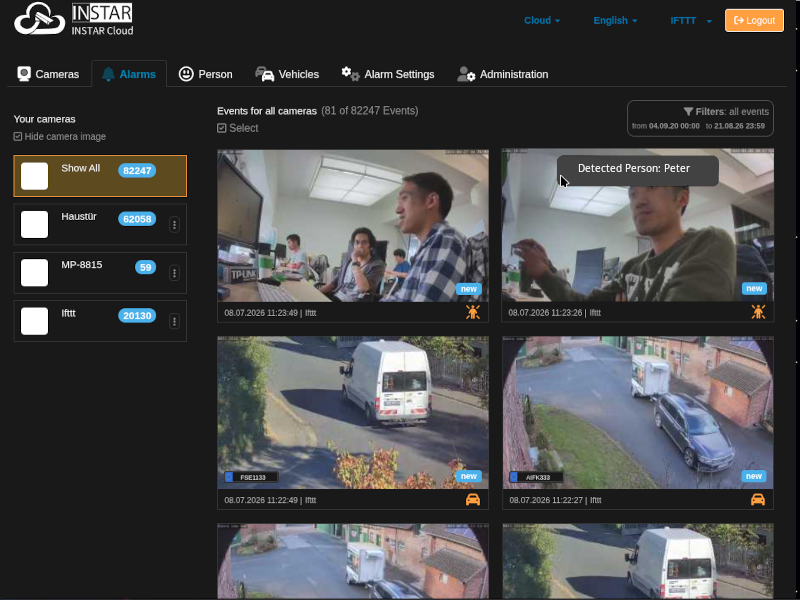
Task: Click the filter funnel icon
Action: 688,111
